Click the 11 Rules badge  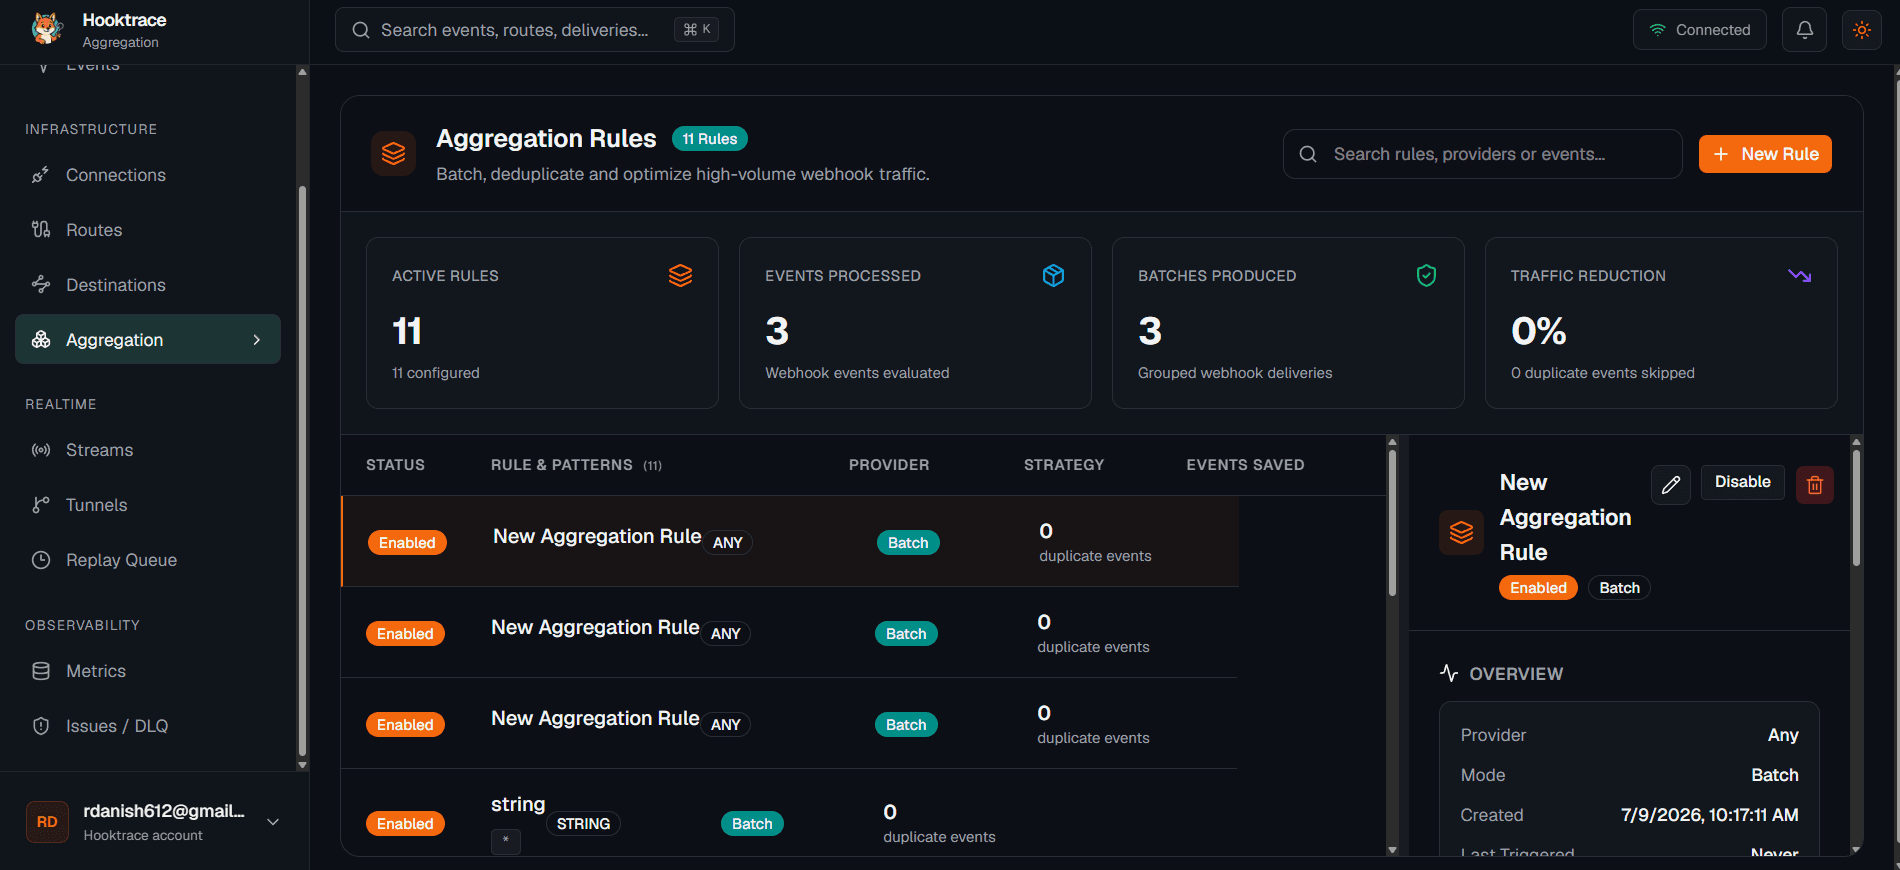[x=710, y=139]
